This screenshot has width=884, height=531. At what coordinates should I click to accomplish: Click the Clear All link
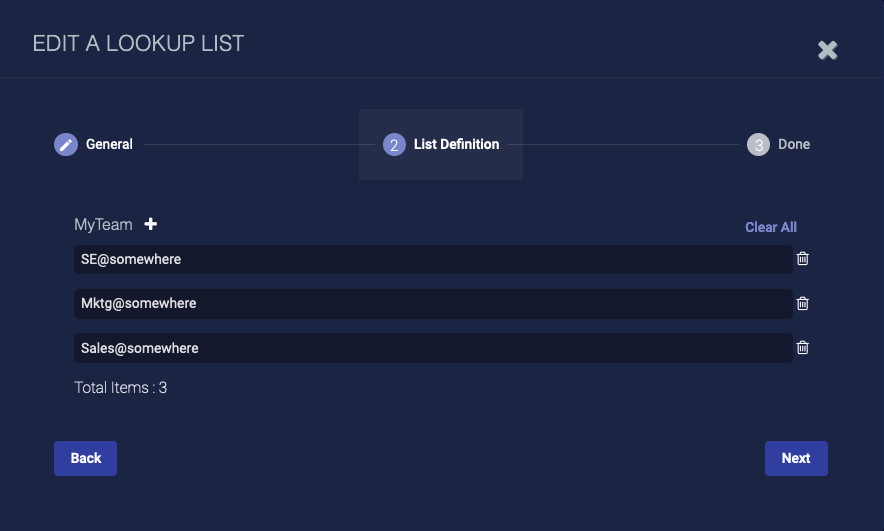[771, 227]
